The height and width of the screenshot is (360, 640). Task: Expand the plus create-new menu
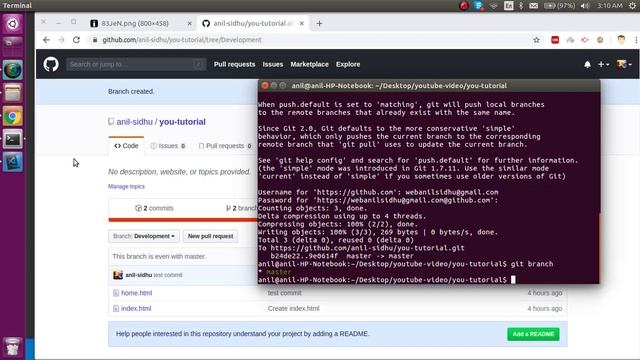click(603, 64)
